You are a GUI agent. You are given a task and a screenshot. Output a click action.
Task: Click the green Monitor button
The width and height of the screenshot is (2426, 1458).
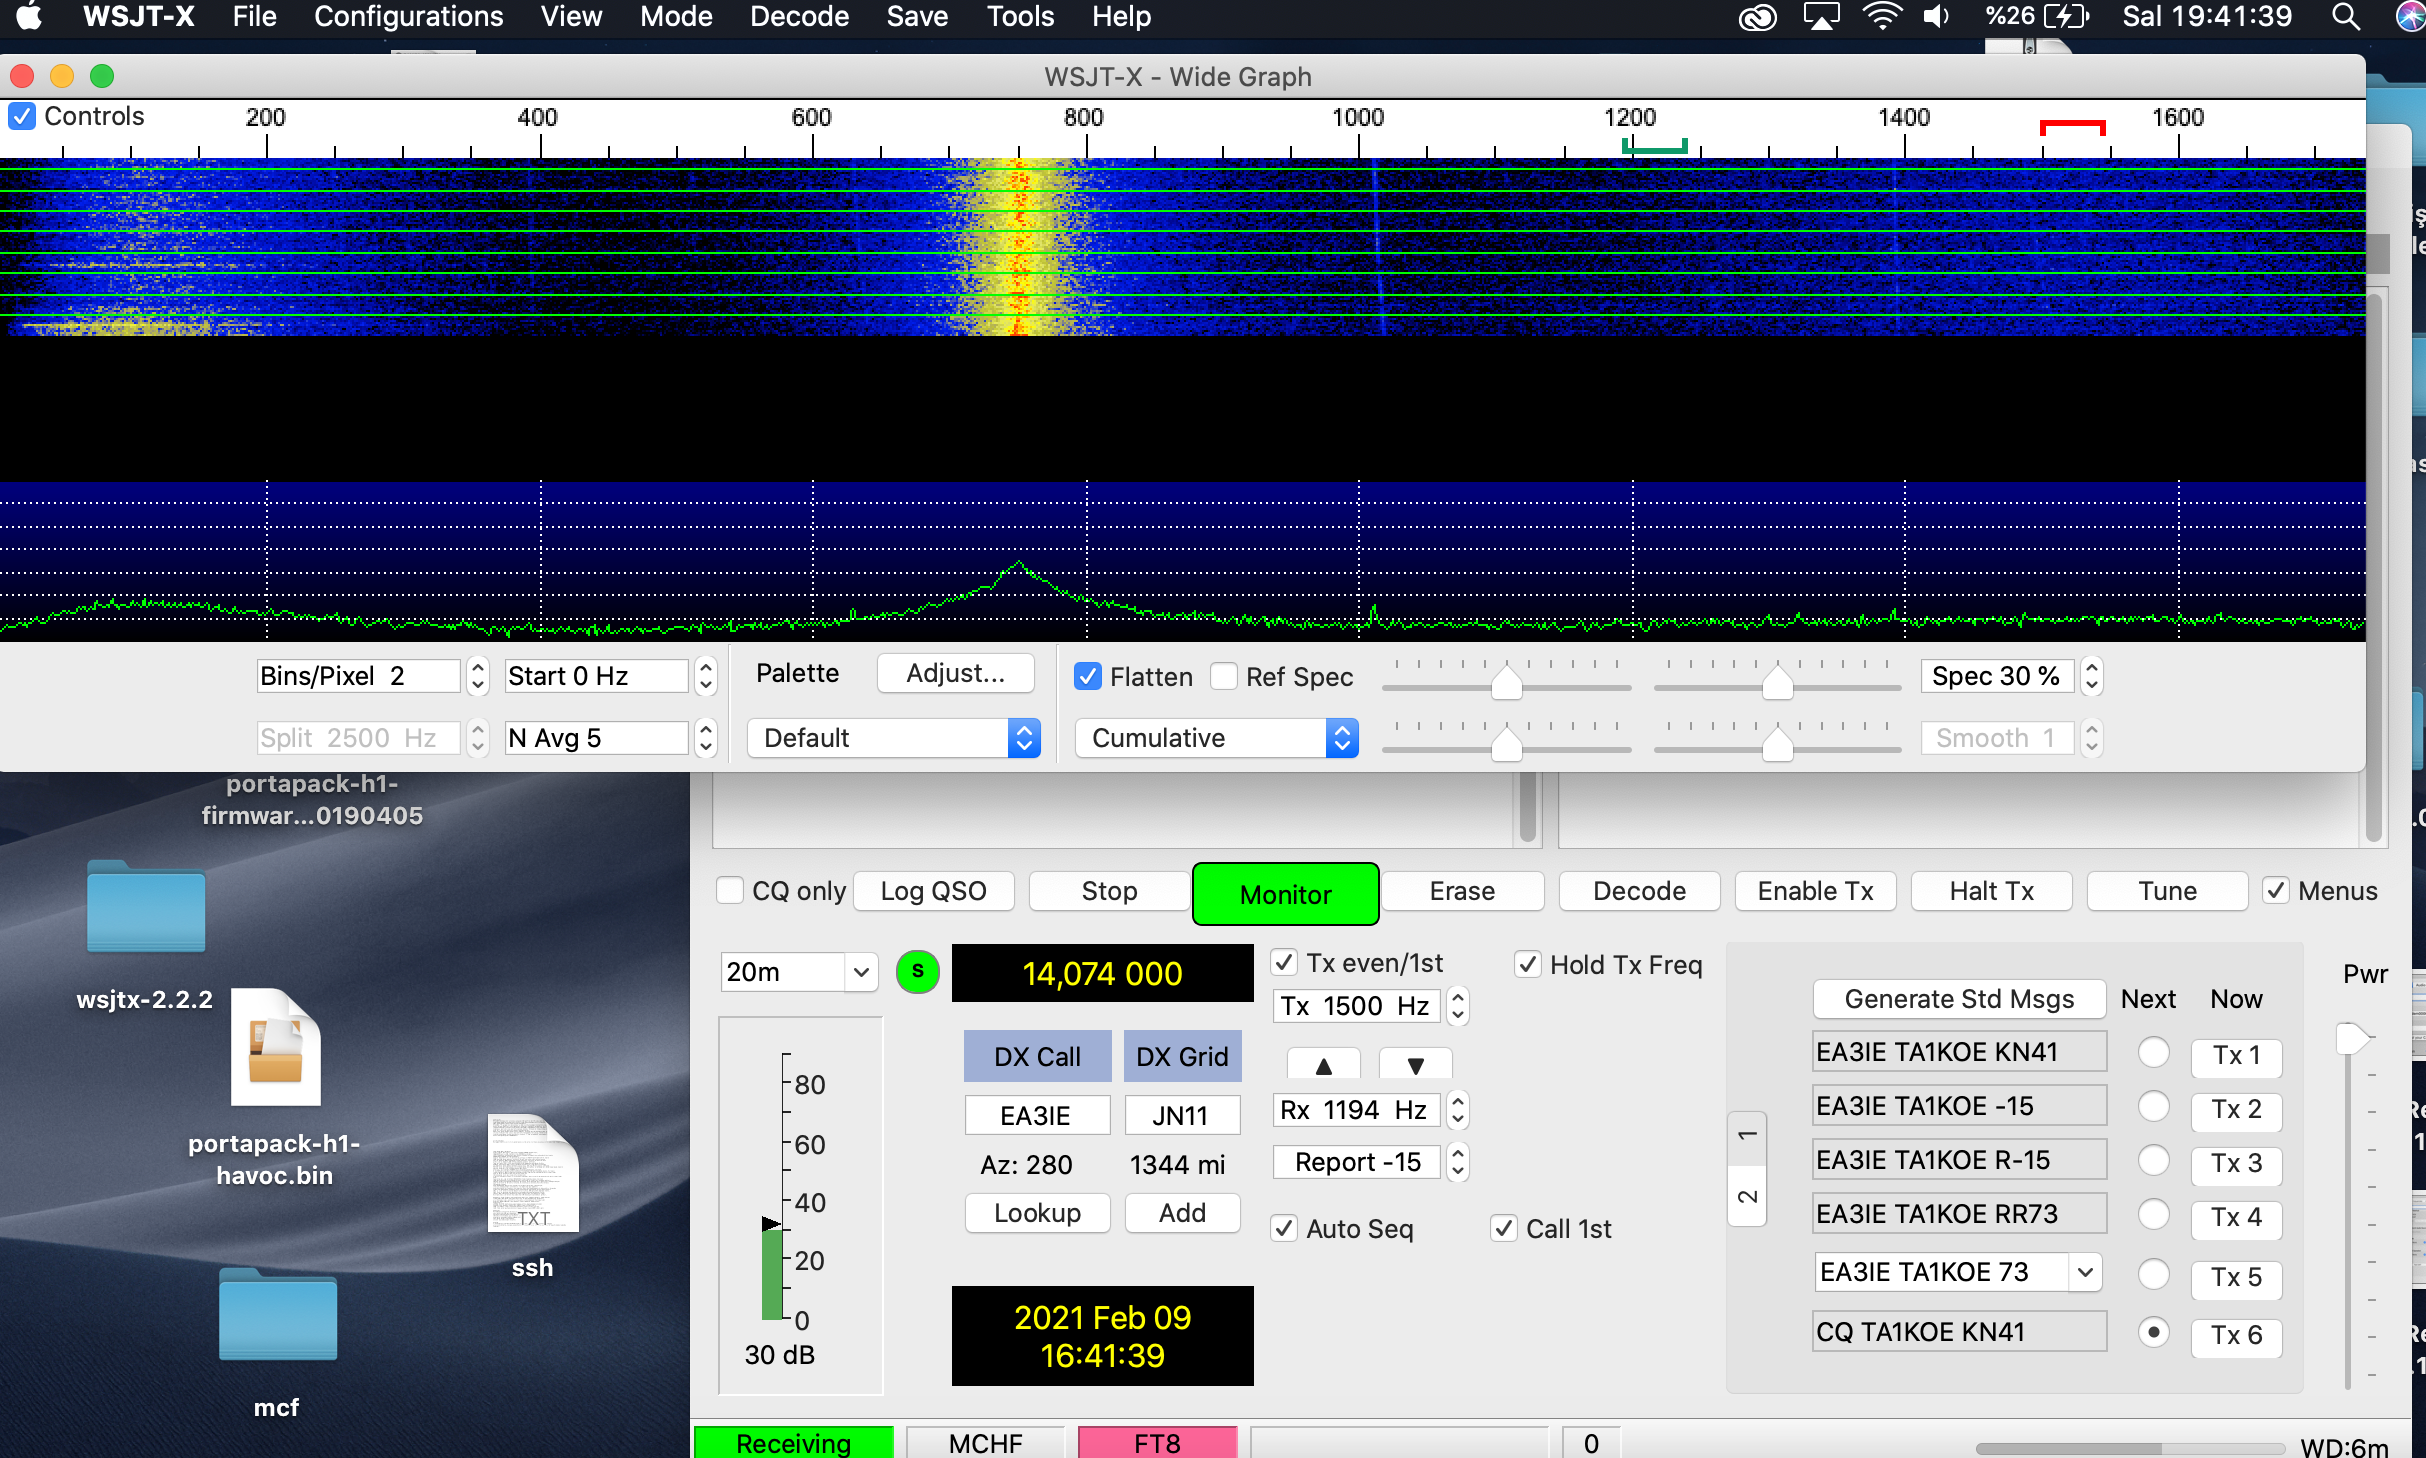[1285, 894]
